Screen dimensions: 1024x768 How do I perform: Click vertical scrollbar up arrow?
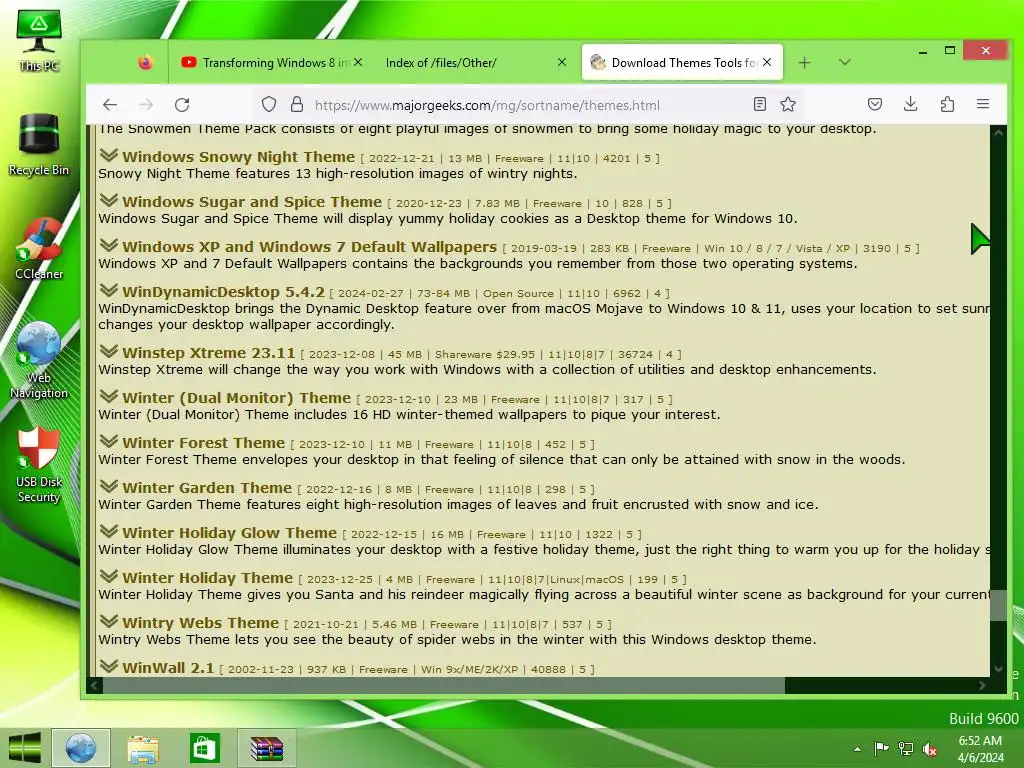point(998,133)
